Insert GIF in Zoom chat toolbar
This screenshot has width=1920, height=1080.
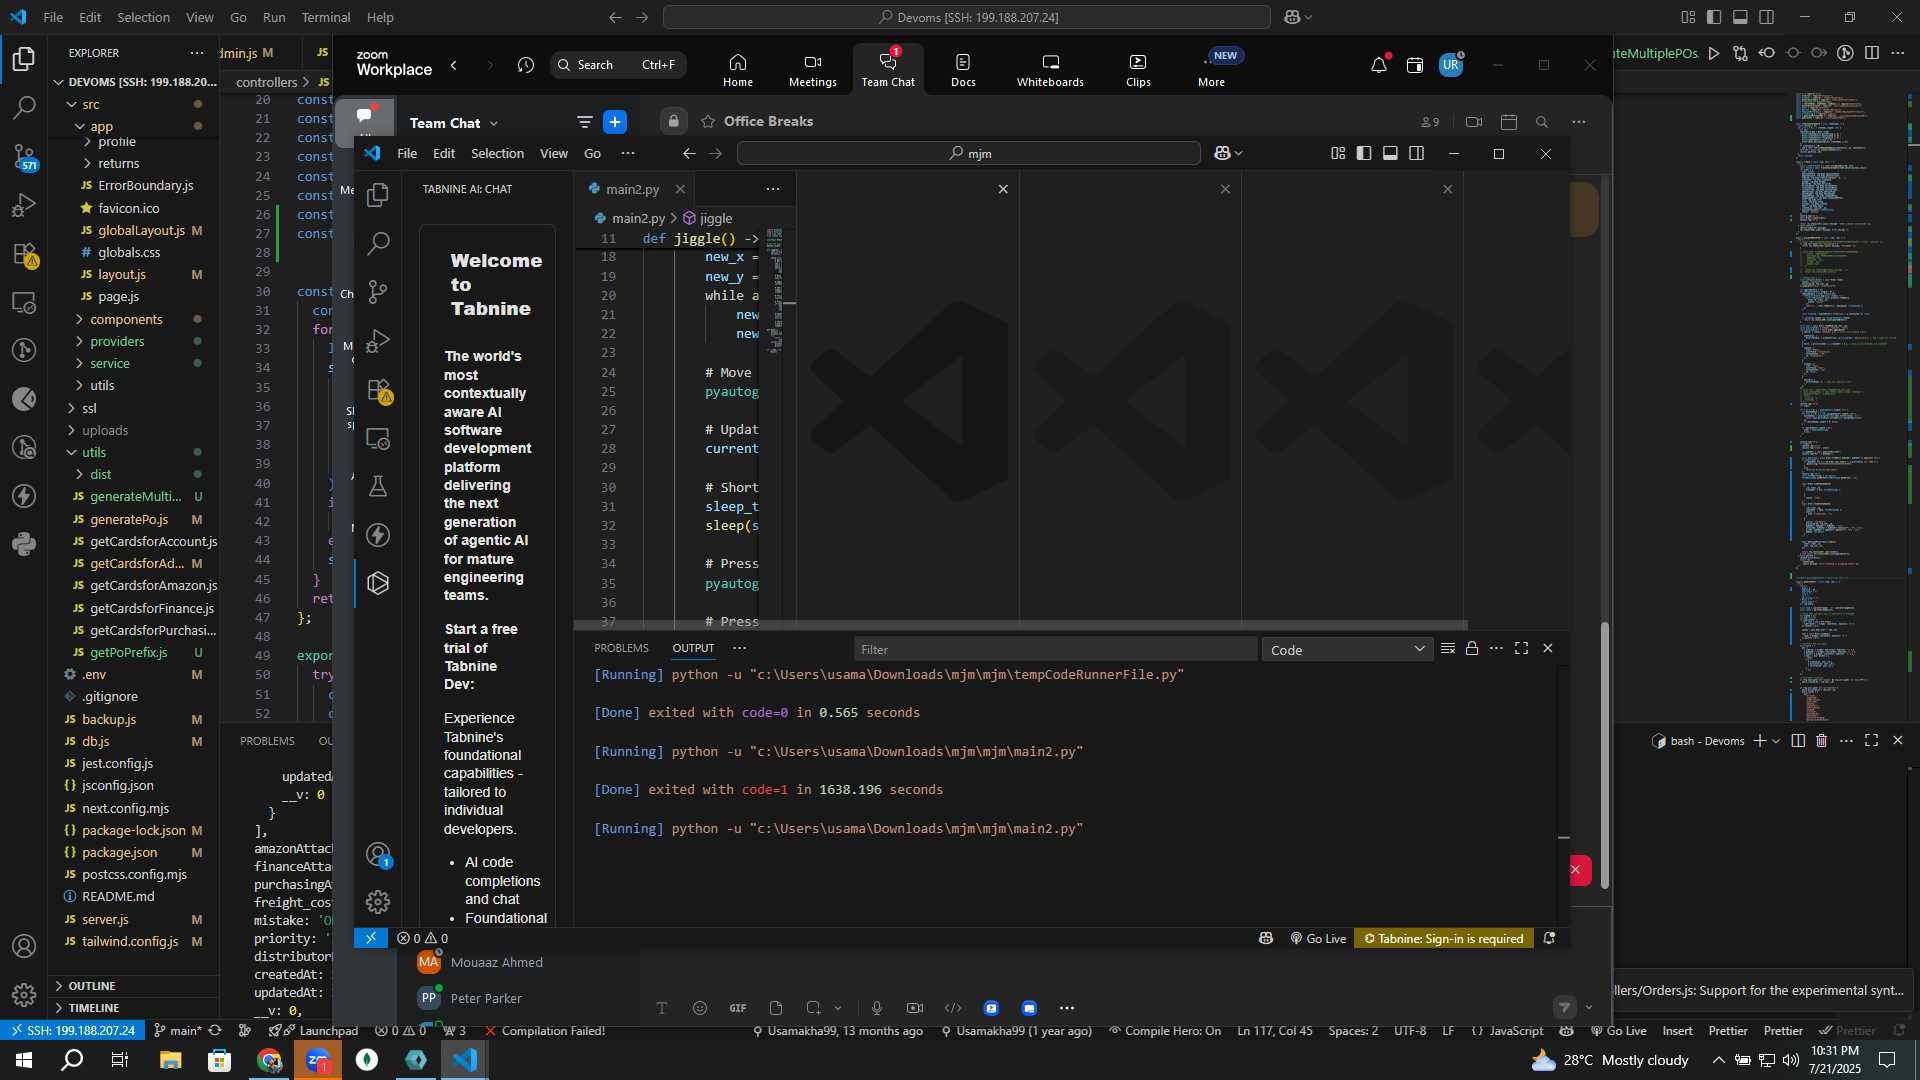tap(738, 1008)
